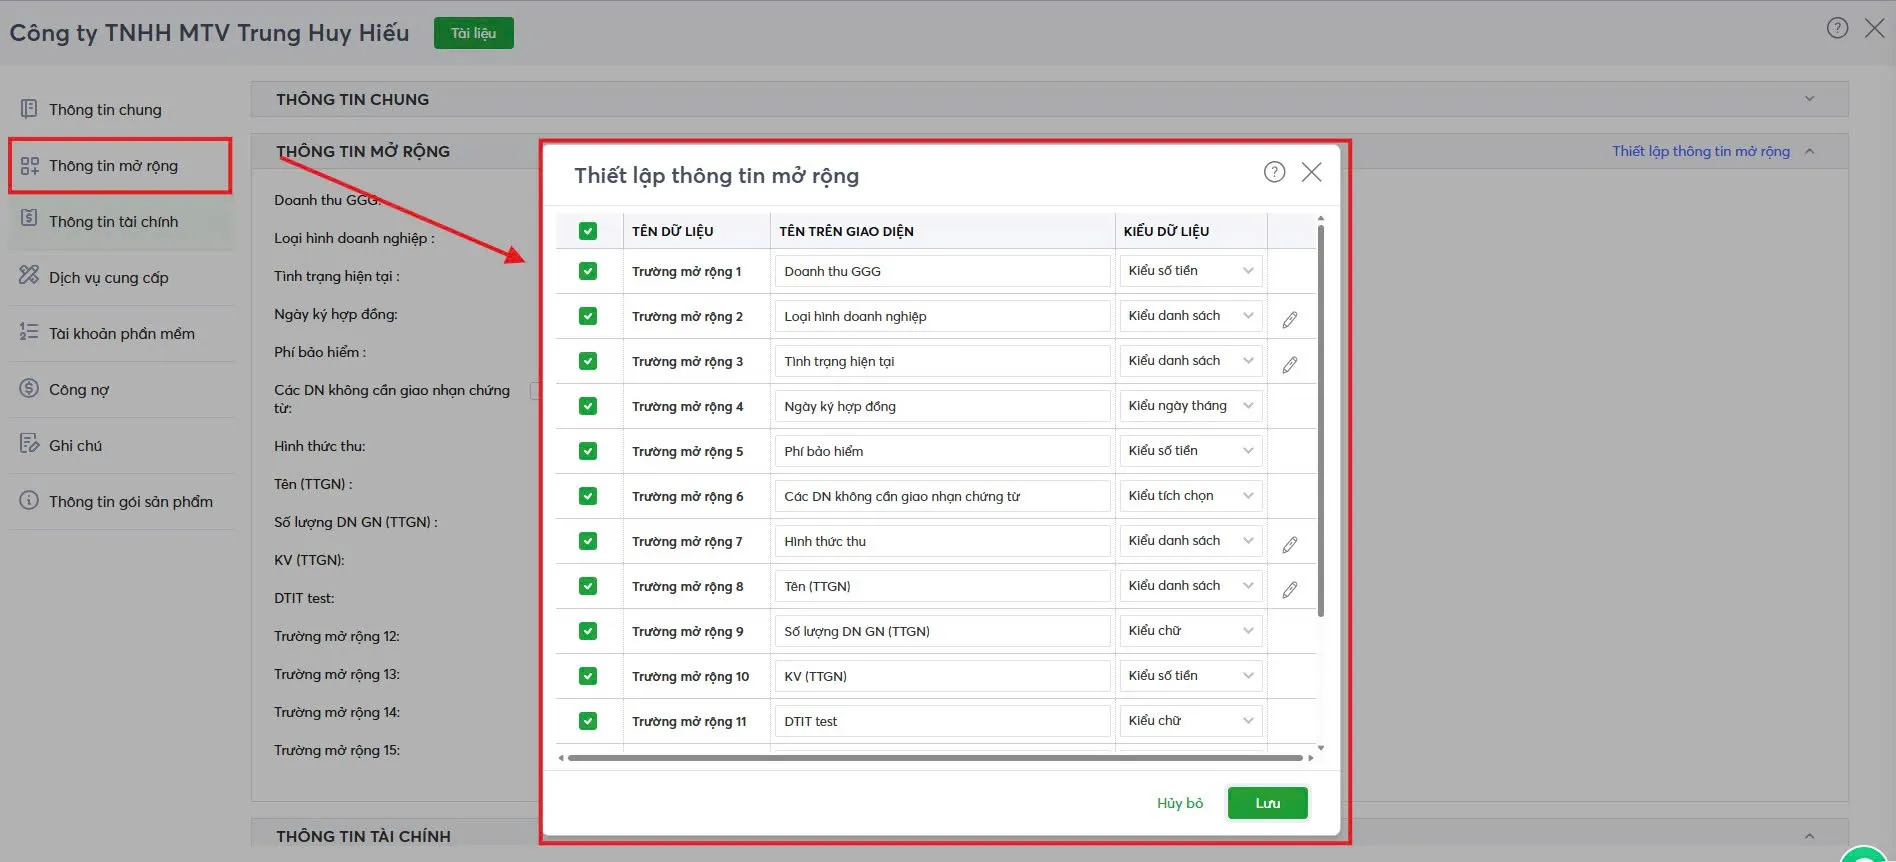Open data type dropdown for Các DN không cần giao nhận
Image resolution: width=1896 pixels, height=862 pixels.
coord(1191,496)
